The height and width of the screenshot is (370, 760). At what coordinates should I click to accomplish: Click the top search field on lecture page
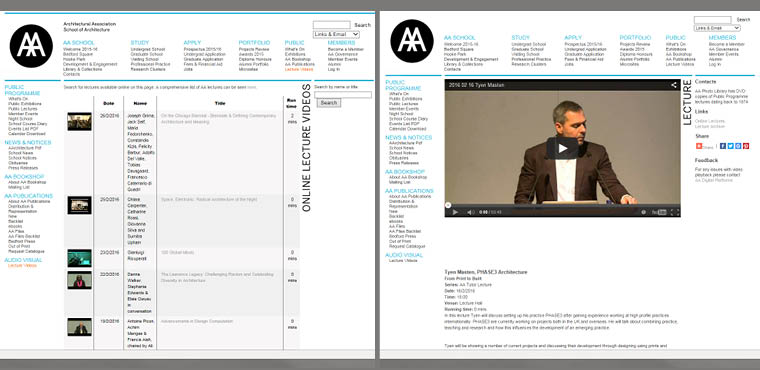tap(712, 20)
